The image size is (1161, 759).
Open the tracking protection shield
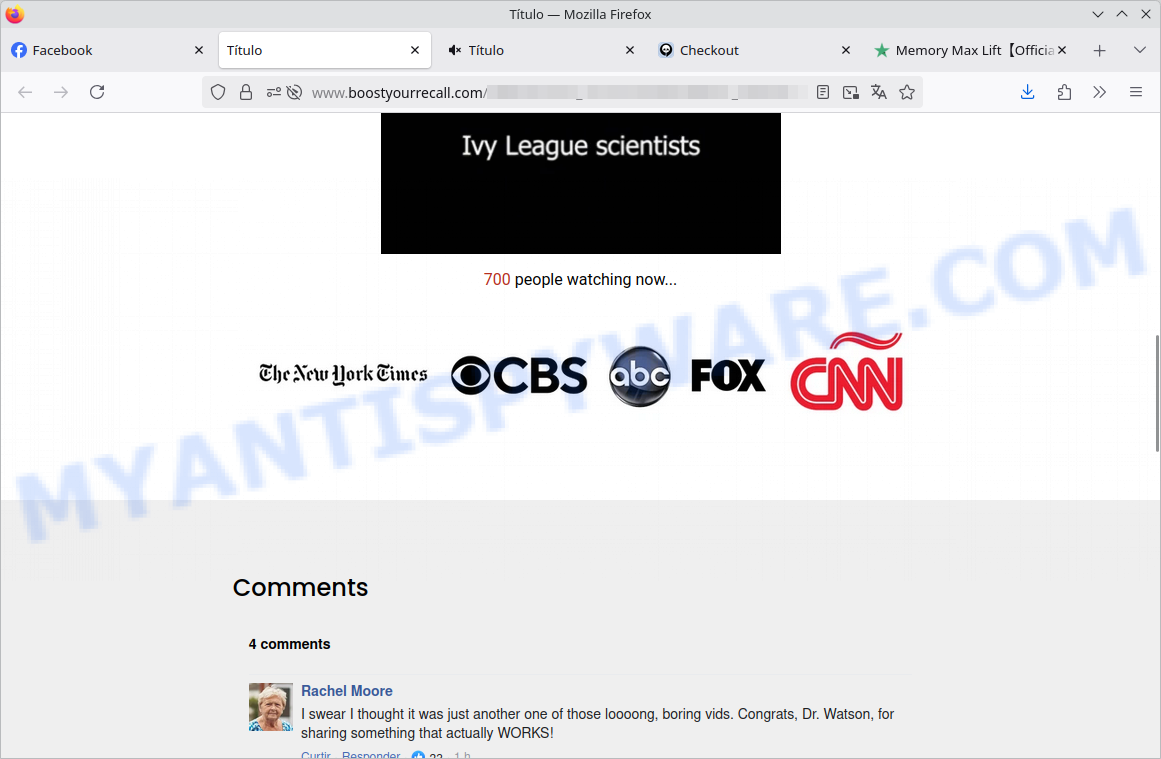tap(218, 92)
